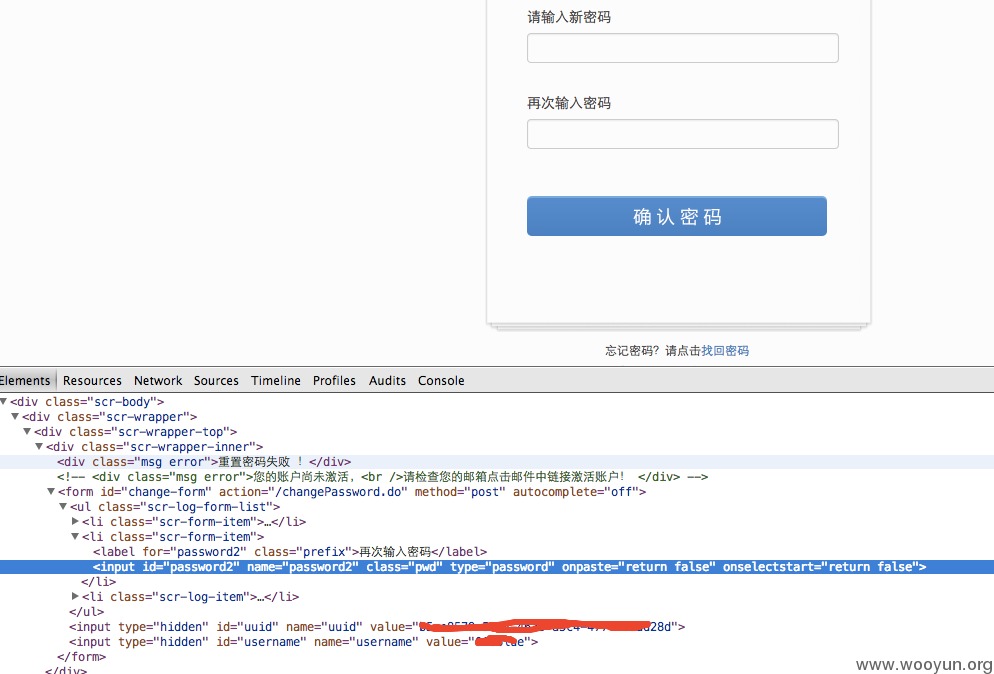Open the Audits tab
This screenshot has height=674, width=994.
[x=387, y=380]
